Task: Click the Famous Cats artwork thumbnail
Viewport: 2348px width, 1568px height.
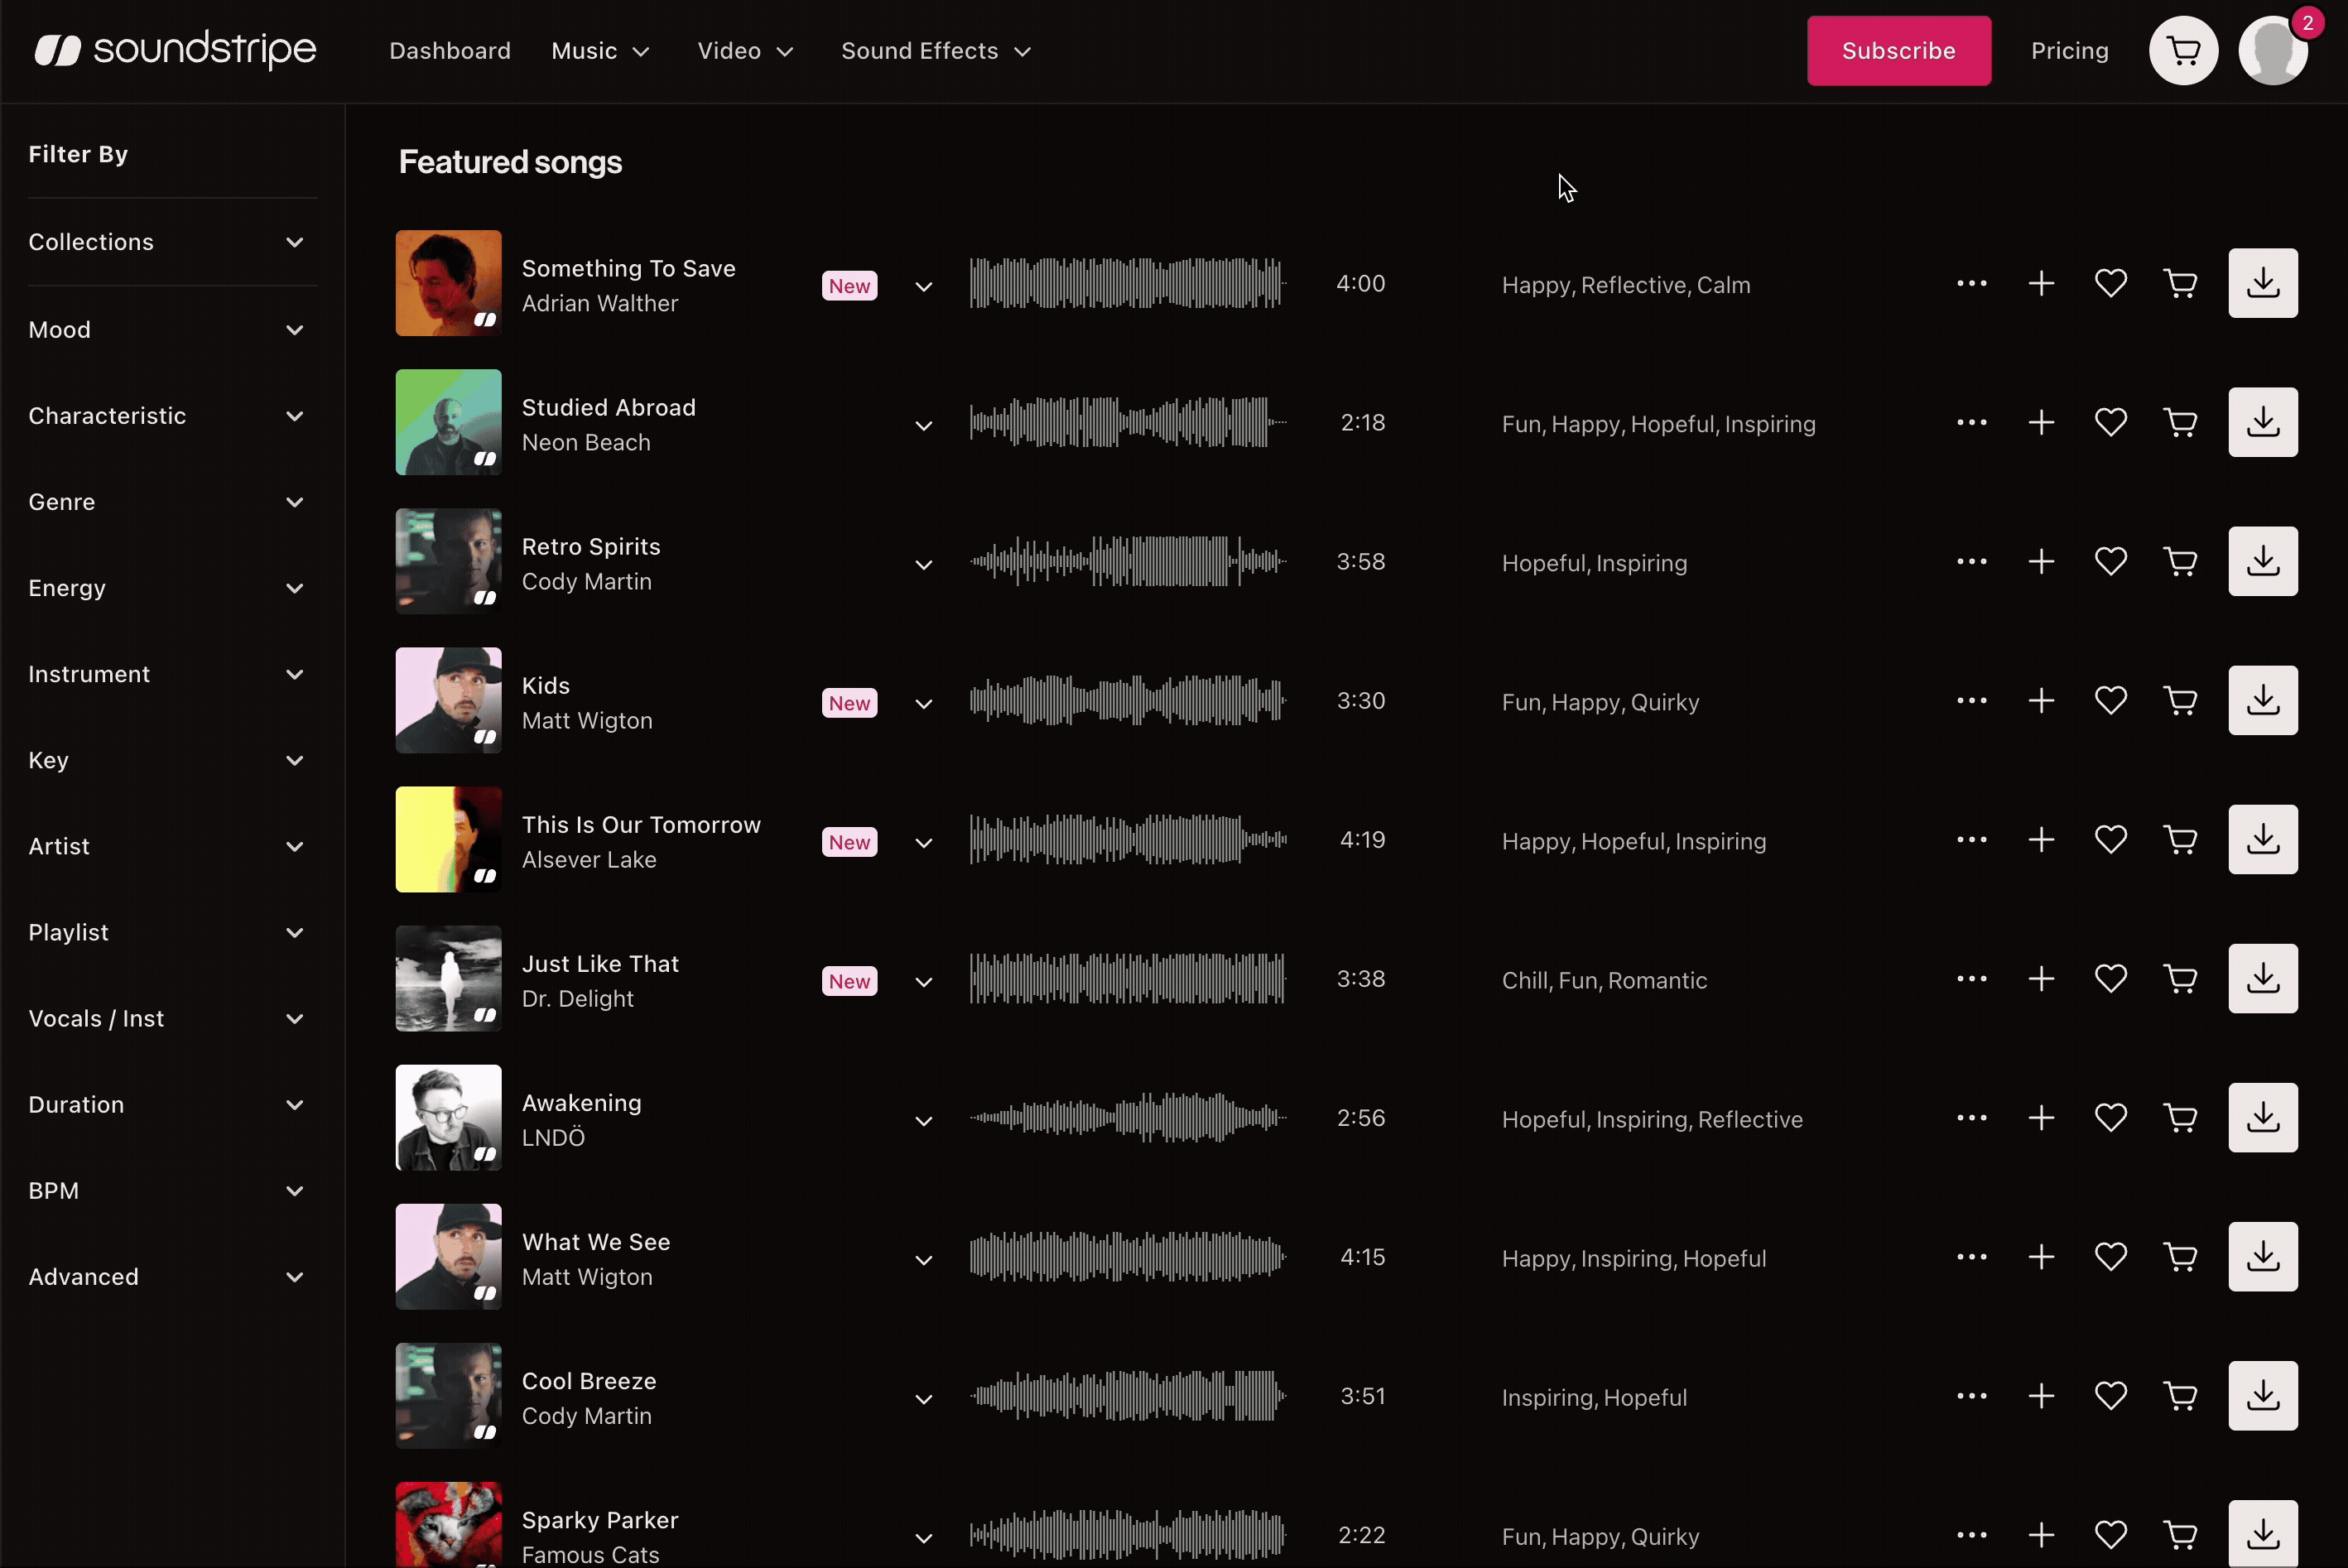Action: pyautogui.click(x=447, y=1527)
